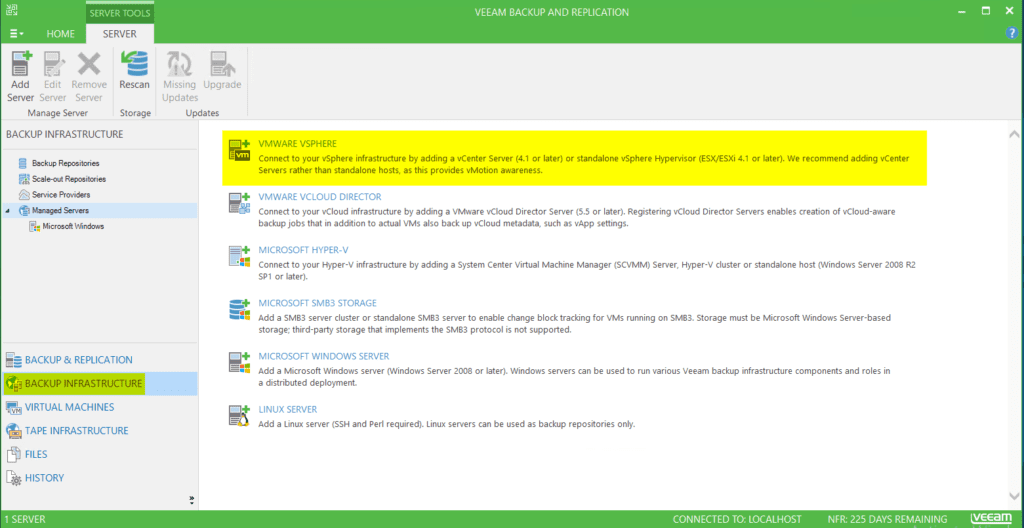The height and width of the screenshot is (528, 1024).
Task: Click the SERVER TOOLS contextual tab
Action: [x=120, y=12]
